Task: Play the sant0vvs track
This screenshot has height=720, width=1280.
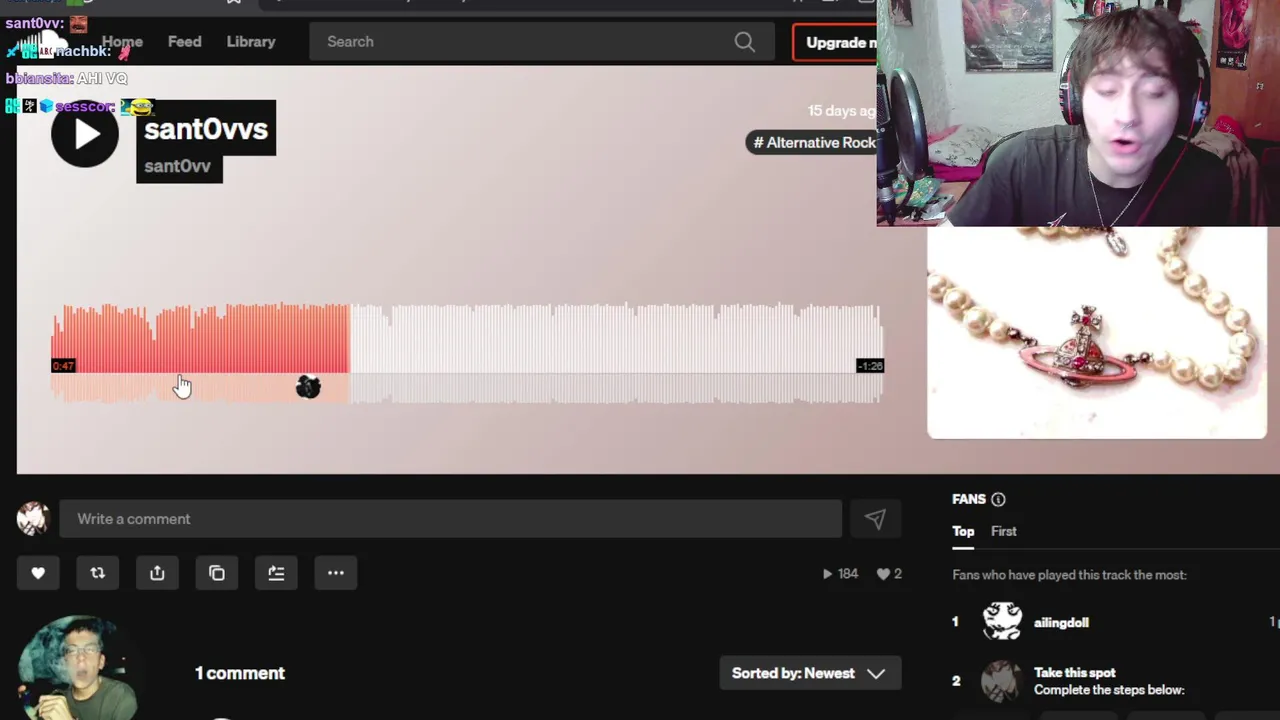Action: (85, 134)
